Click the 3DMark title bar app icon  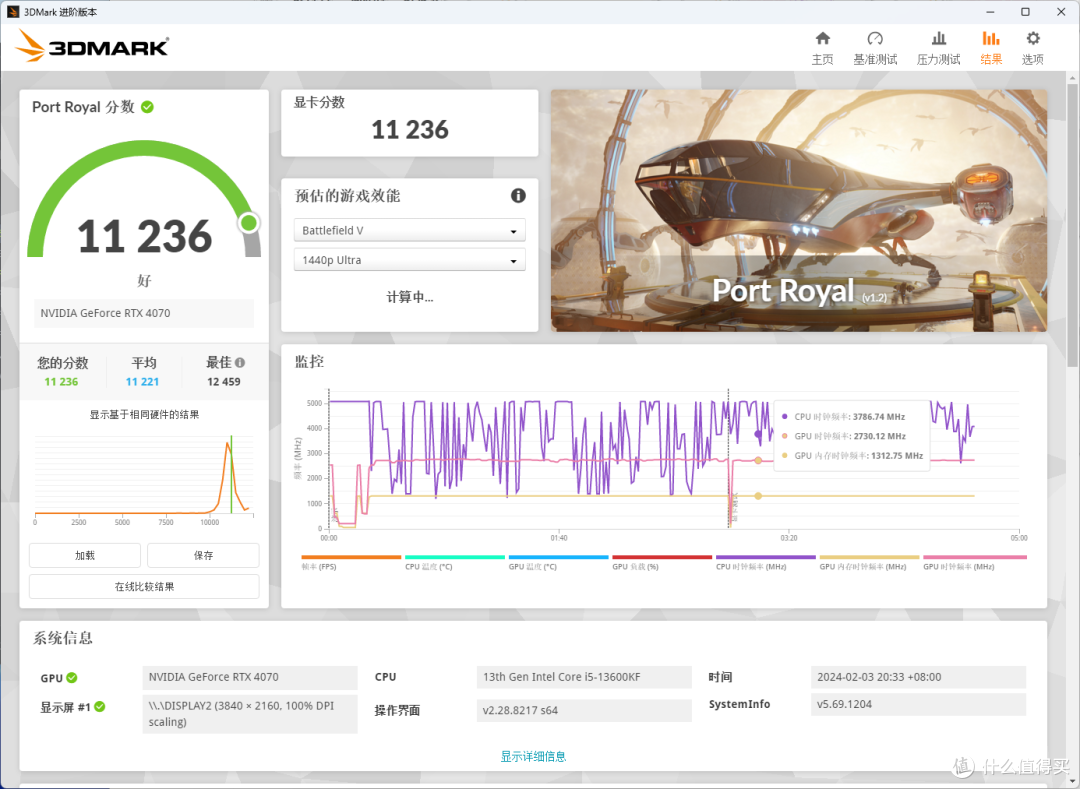[x=12, y=12]
